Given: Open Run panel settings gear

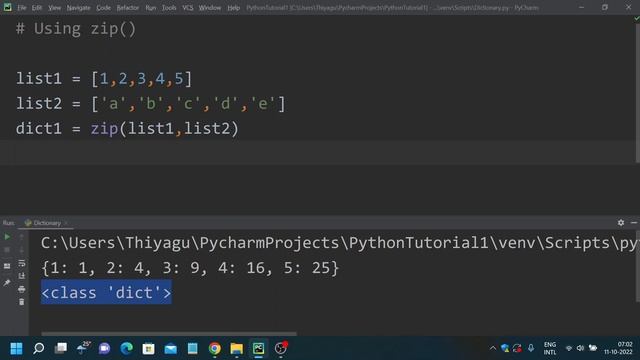Looking at the screenshot, I should pyautogui.click(x=621, y=222).
